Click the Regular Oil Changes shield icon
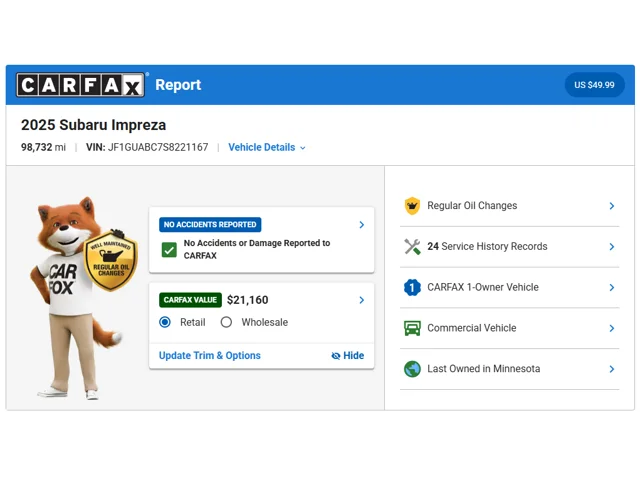Viewport: 640px width, 480px height. pos(412,206)
